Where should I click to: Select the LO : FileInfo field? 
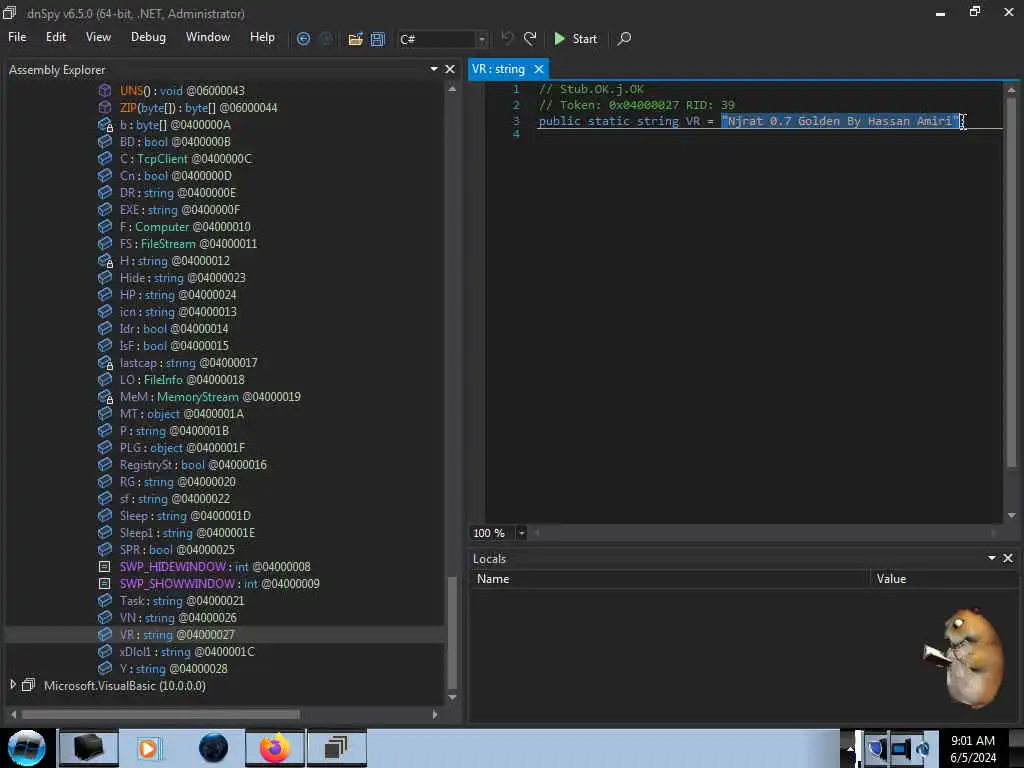point(182,379)
